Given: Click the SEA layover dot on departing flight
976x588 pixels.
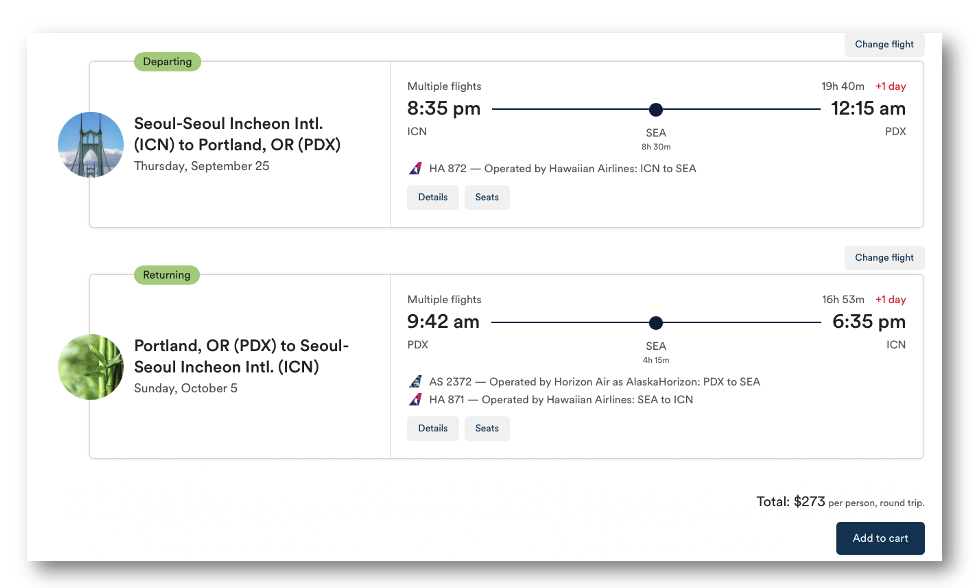Looking at the screenshot, I should coord(656,110).
